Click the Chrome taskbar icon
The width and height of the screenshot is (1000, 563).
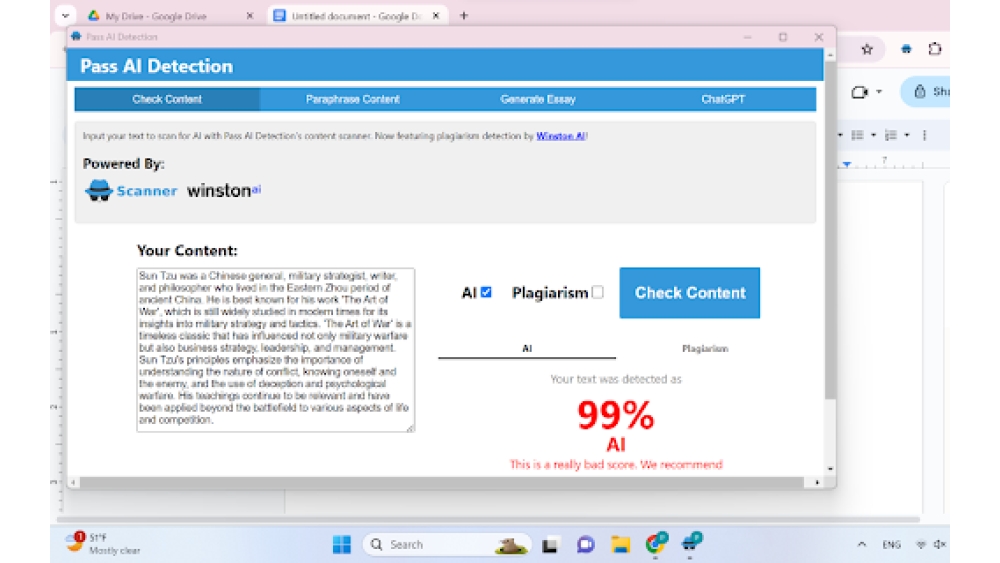tap(656, 543)
